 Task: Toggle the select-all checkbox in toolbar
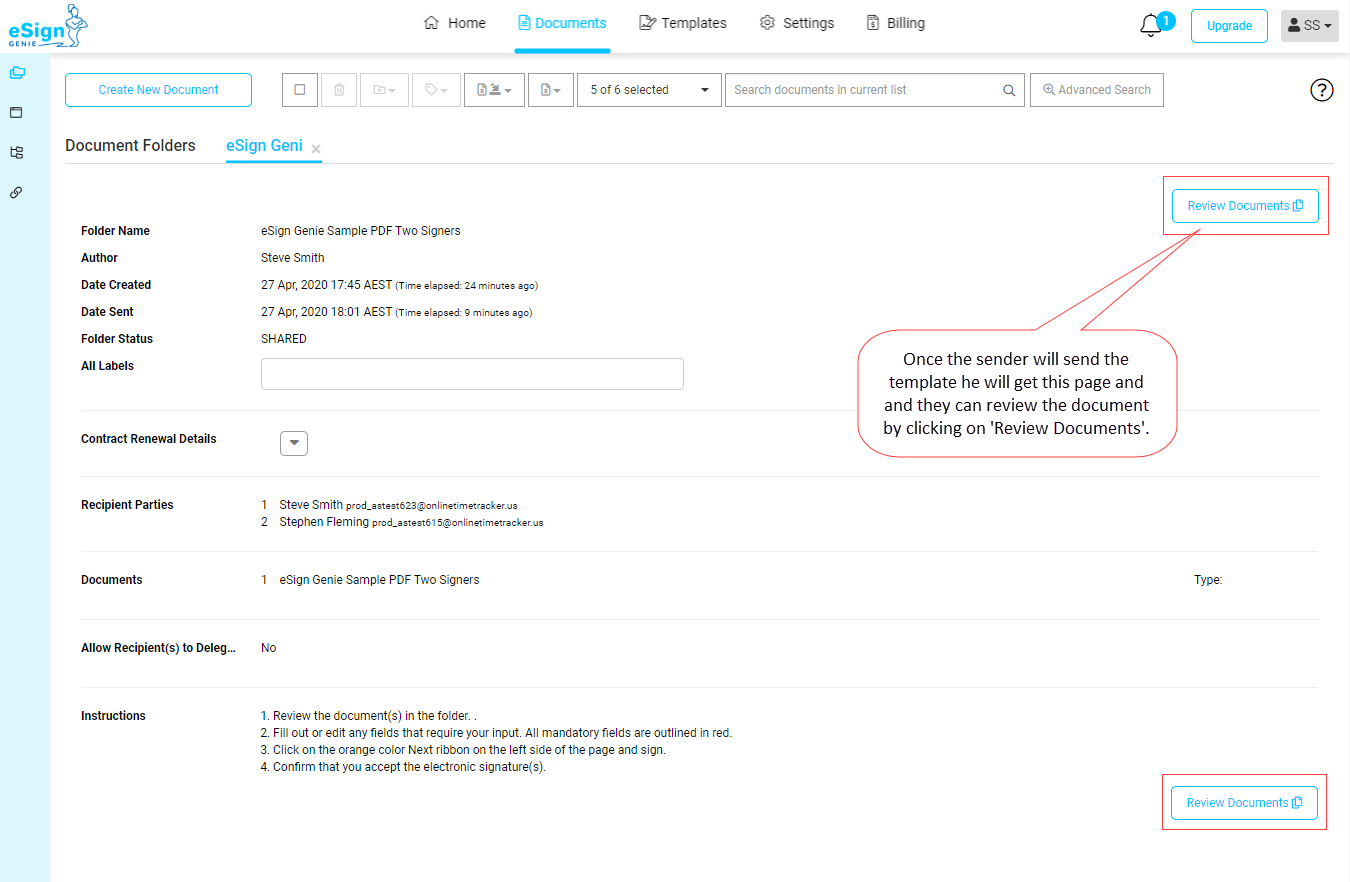300,90
